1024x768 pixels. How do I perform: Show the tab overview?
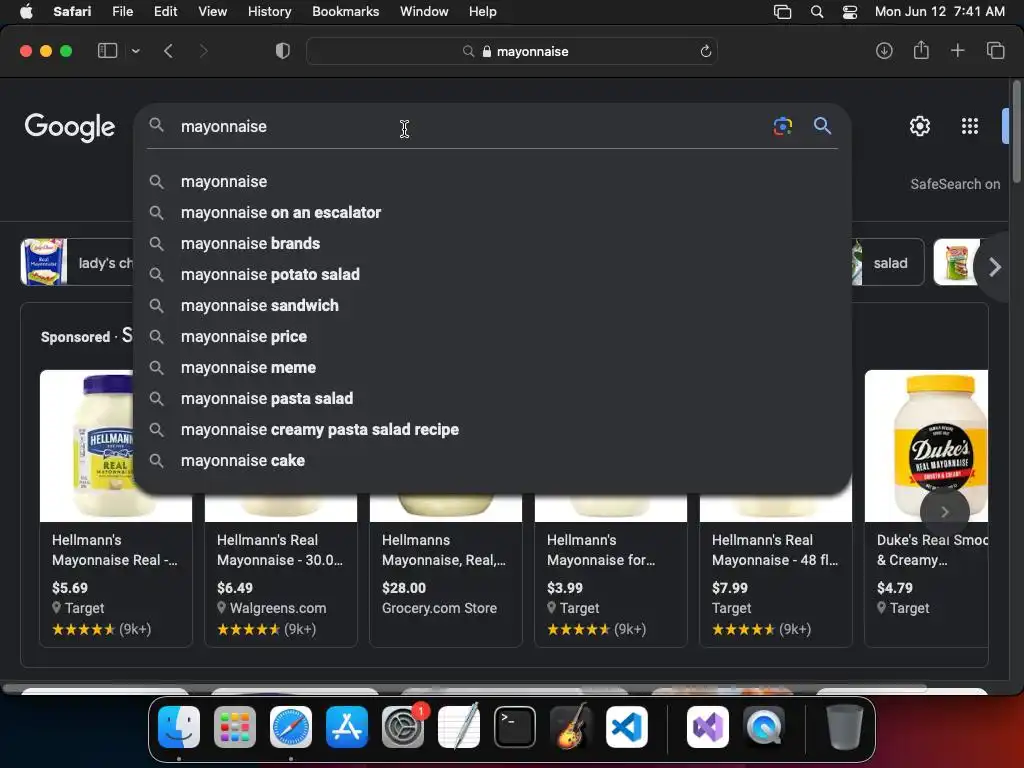995,51
